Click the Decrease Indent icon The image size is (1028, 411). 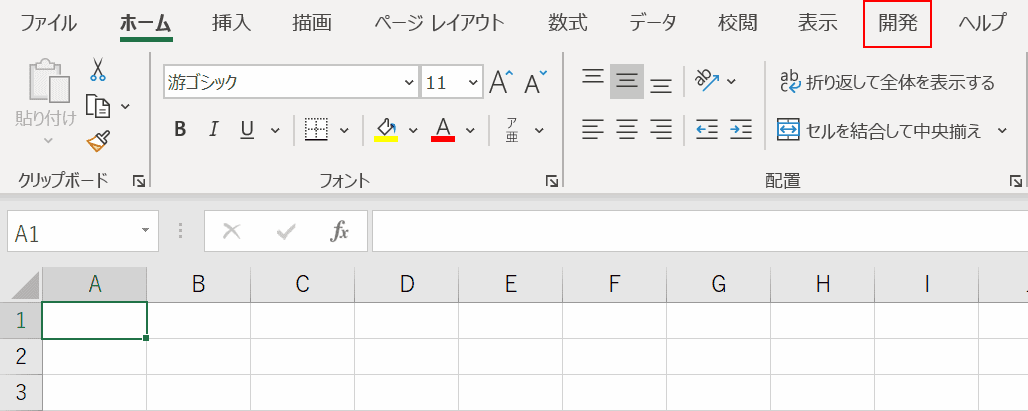pos(707,129)
